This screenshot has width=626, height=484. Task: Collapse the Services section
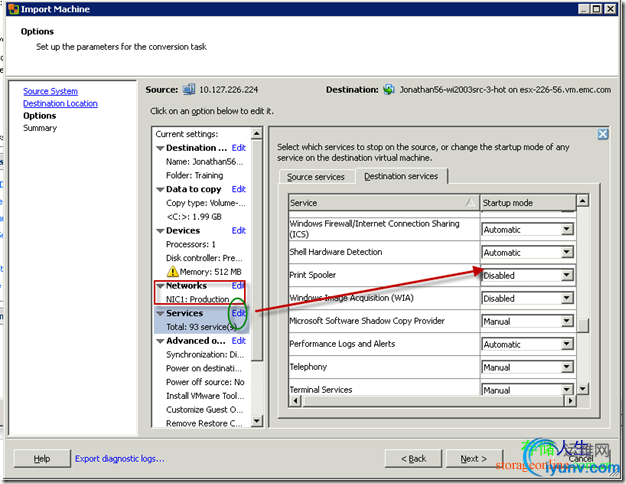(x=160, y=313)
